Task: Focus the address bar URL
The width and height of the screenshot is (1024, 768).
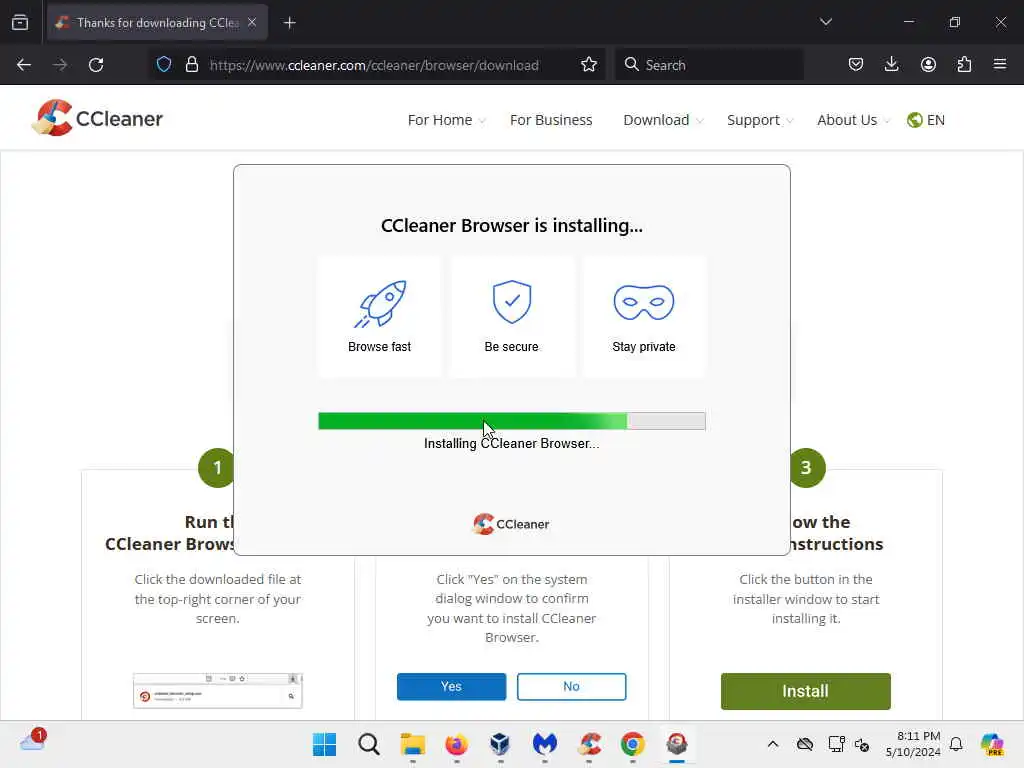Action: 374,65
